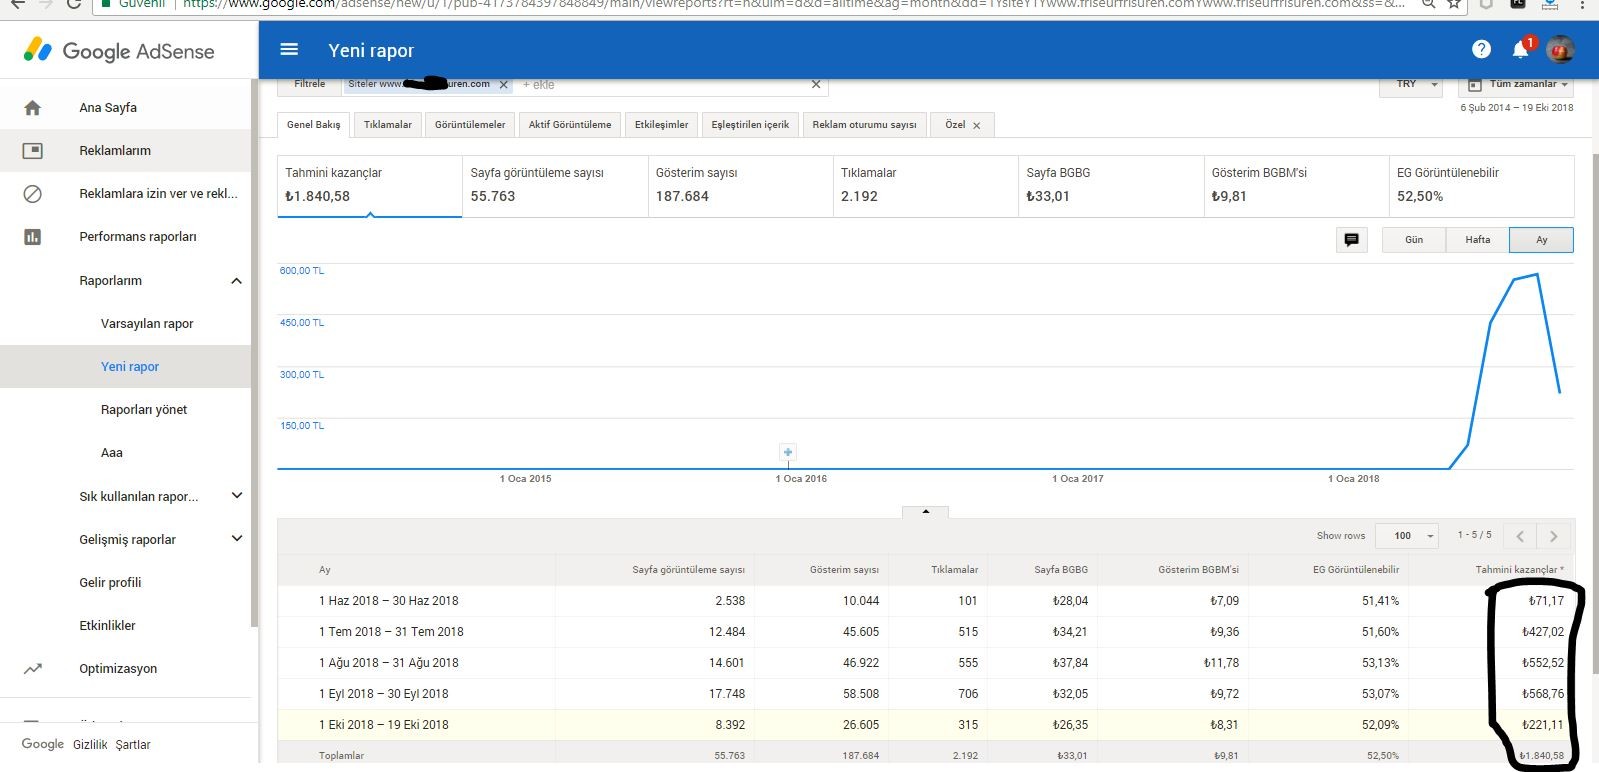Switch chart granularity to Gün
The height and width of the screenshot is (772, 1599).
coord(1414,240)
